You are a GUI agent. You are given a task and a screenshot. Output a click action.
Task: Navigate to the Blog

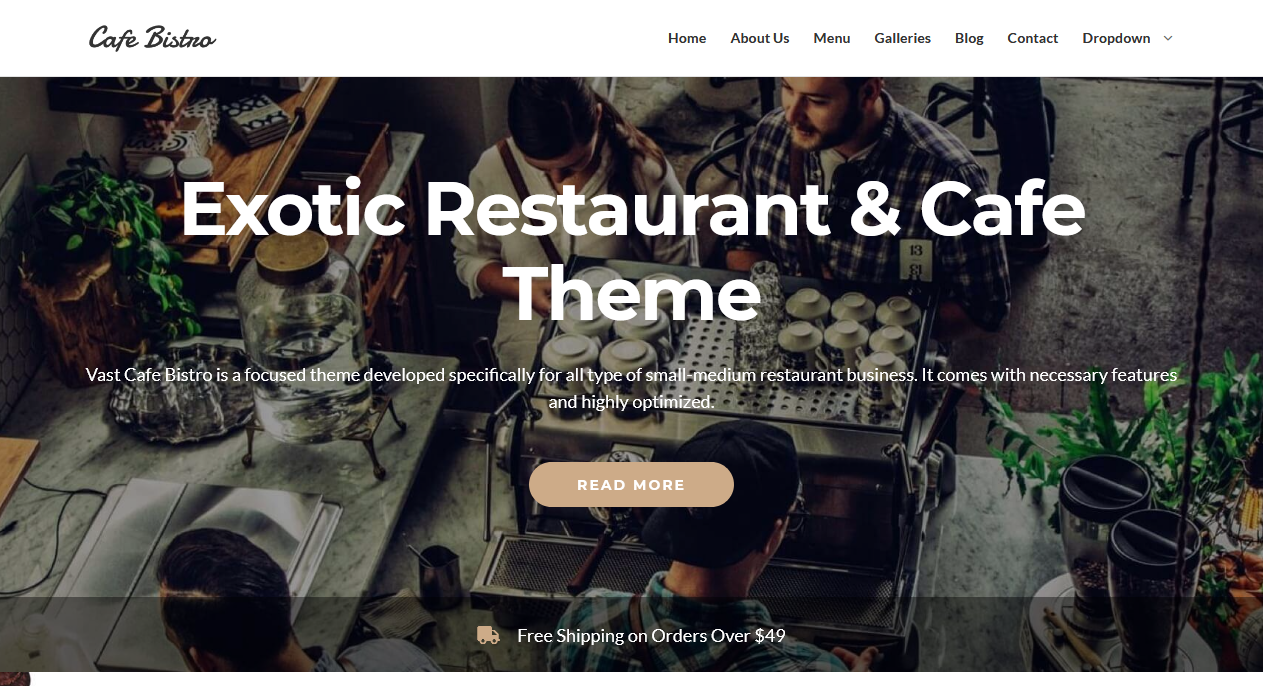tap(969, 38)
